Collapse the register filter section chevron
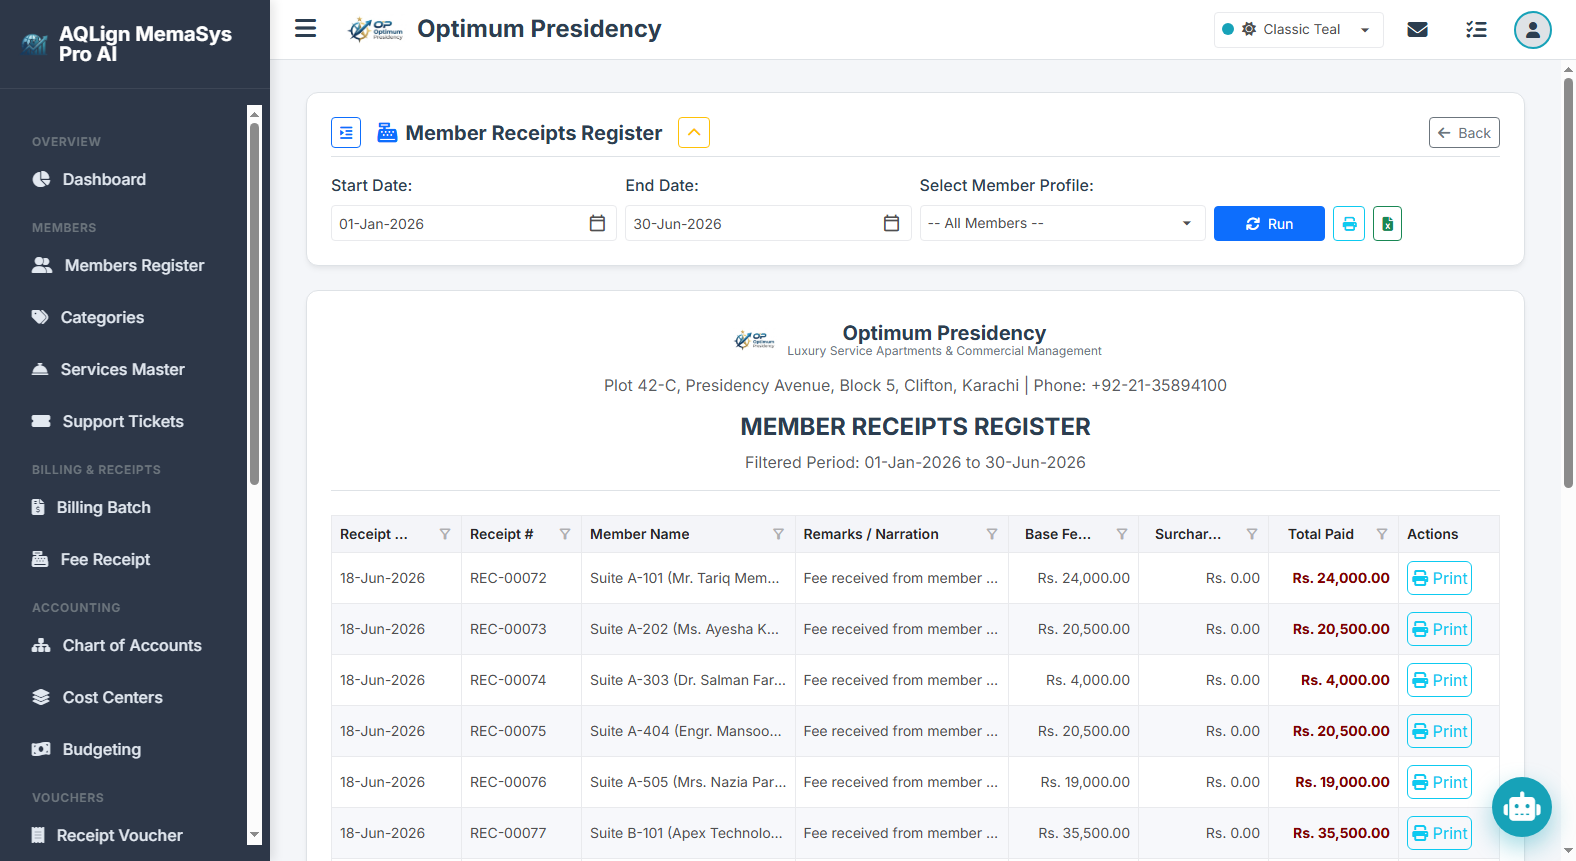The width and height of the screenshot is (1576, 861). coord(694,133)
